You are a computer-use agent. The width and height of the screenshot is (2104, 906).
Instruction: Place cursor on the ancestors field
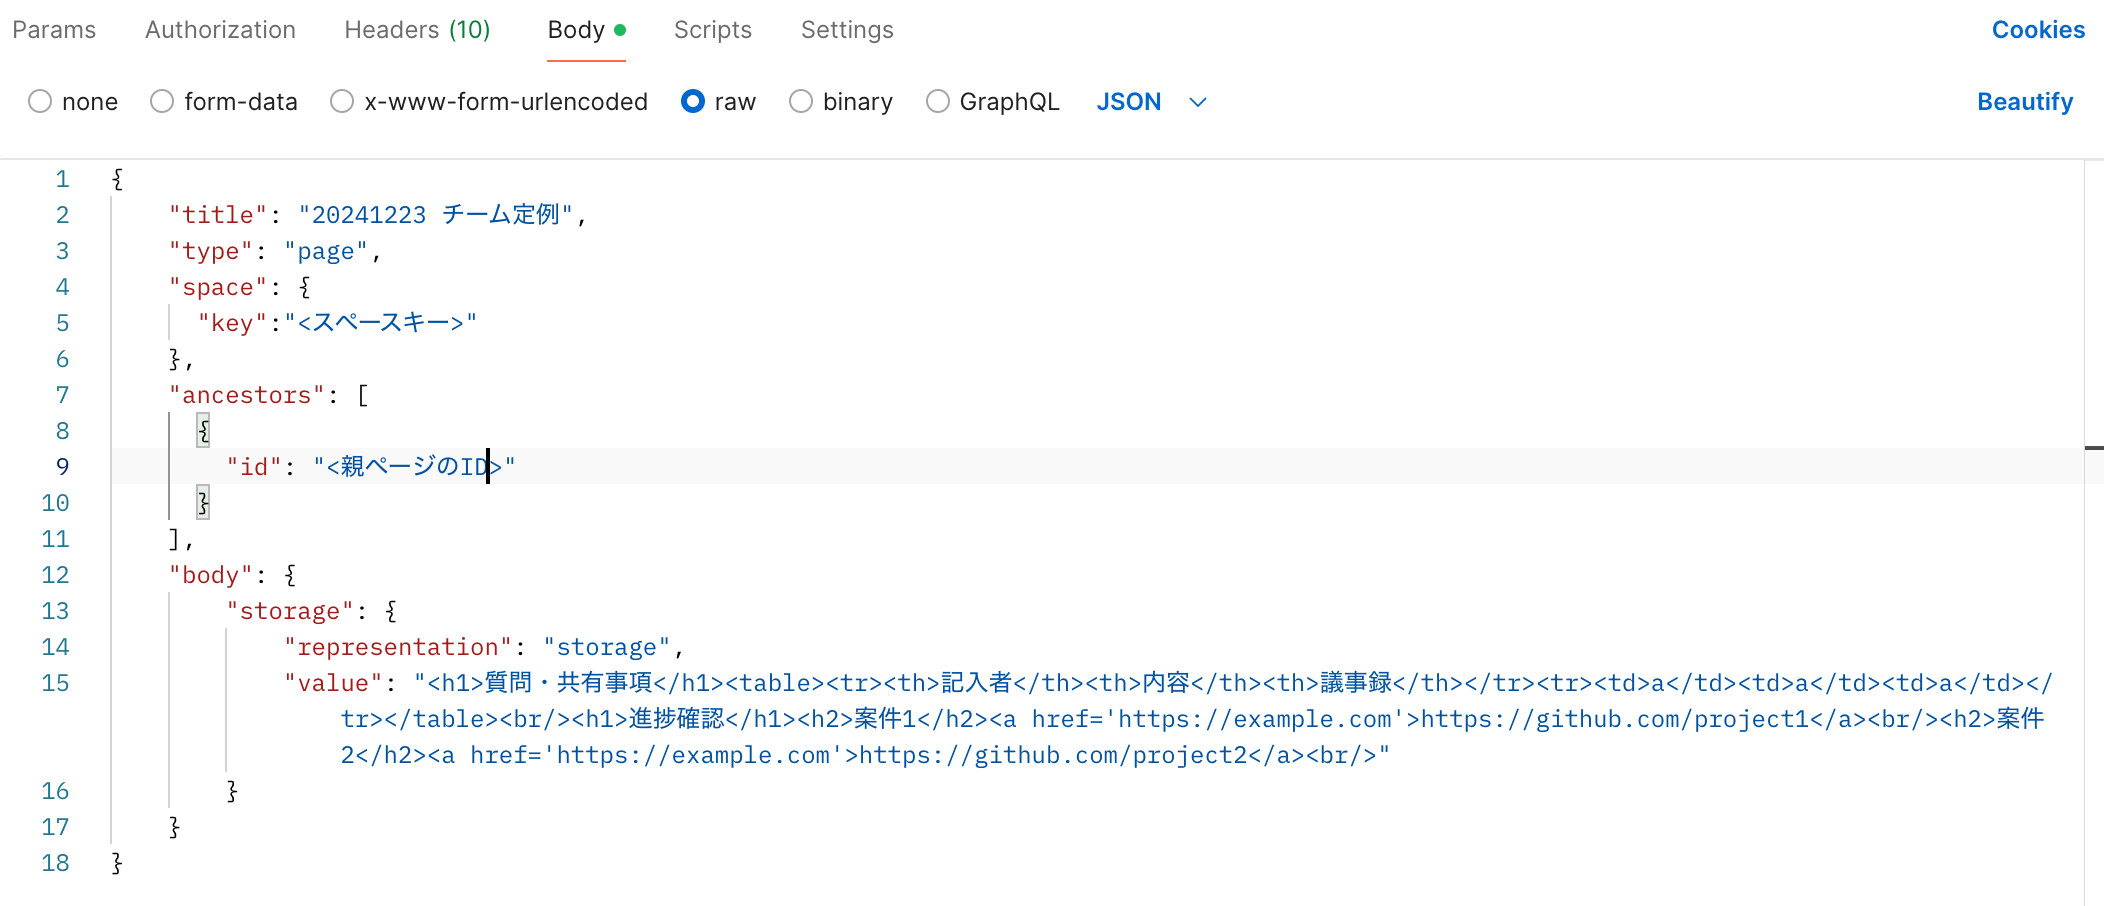coord(243,394)
